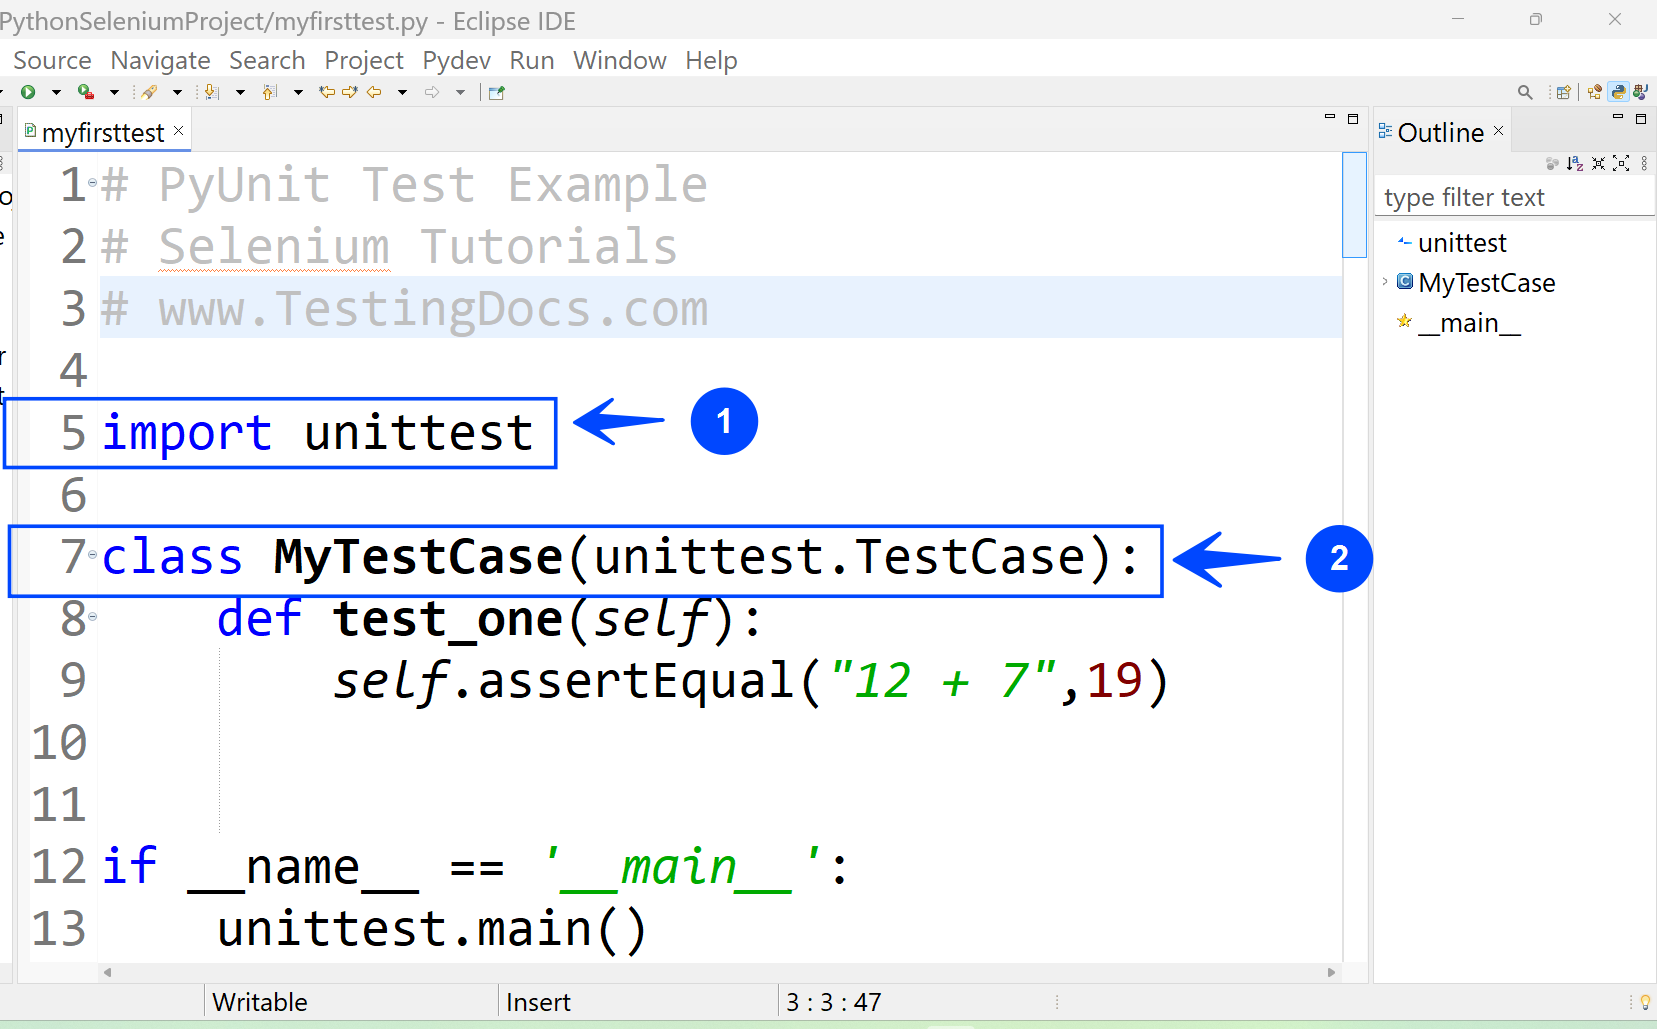Click the Last Edit Location arrow
This screenshot has height=1029, width=1657.
point(327,92)
